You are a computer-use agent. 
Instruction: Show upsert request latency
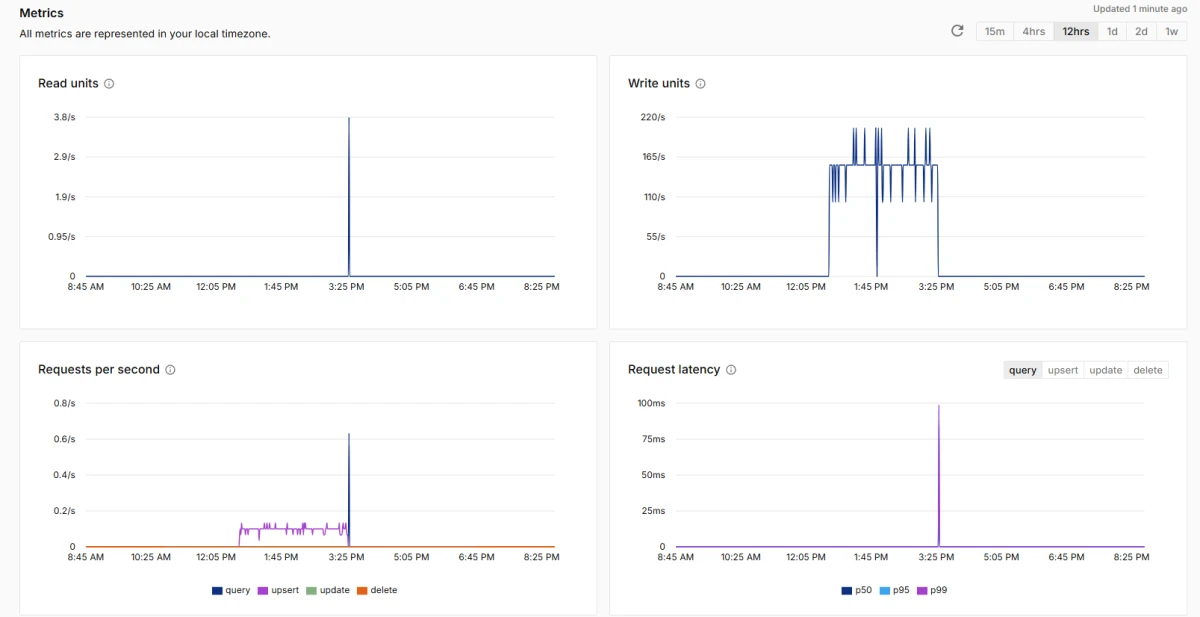pyautogui.click(x=1063, y=370)
